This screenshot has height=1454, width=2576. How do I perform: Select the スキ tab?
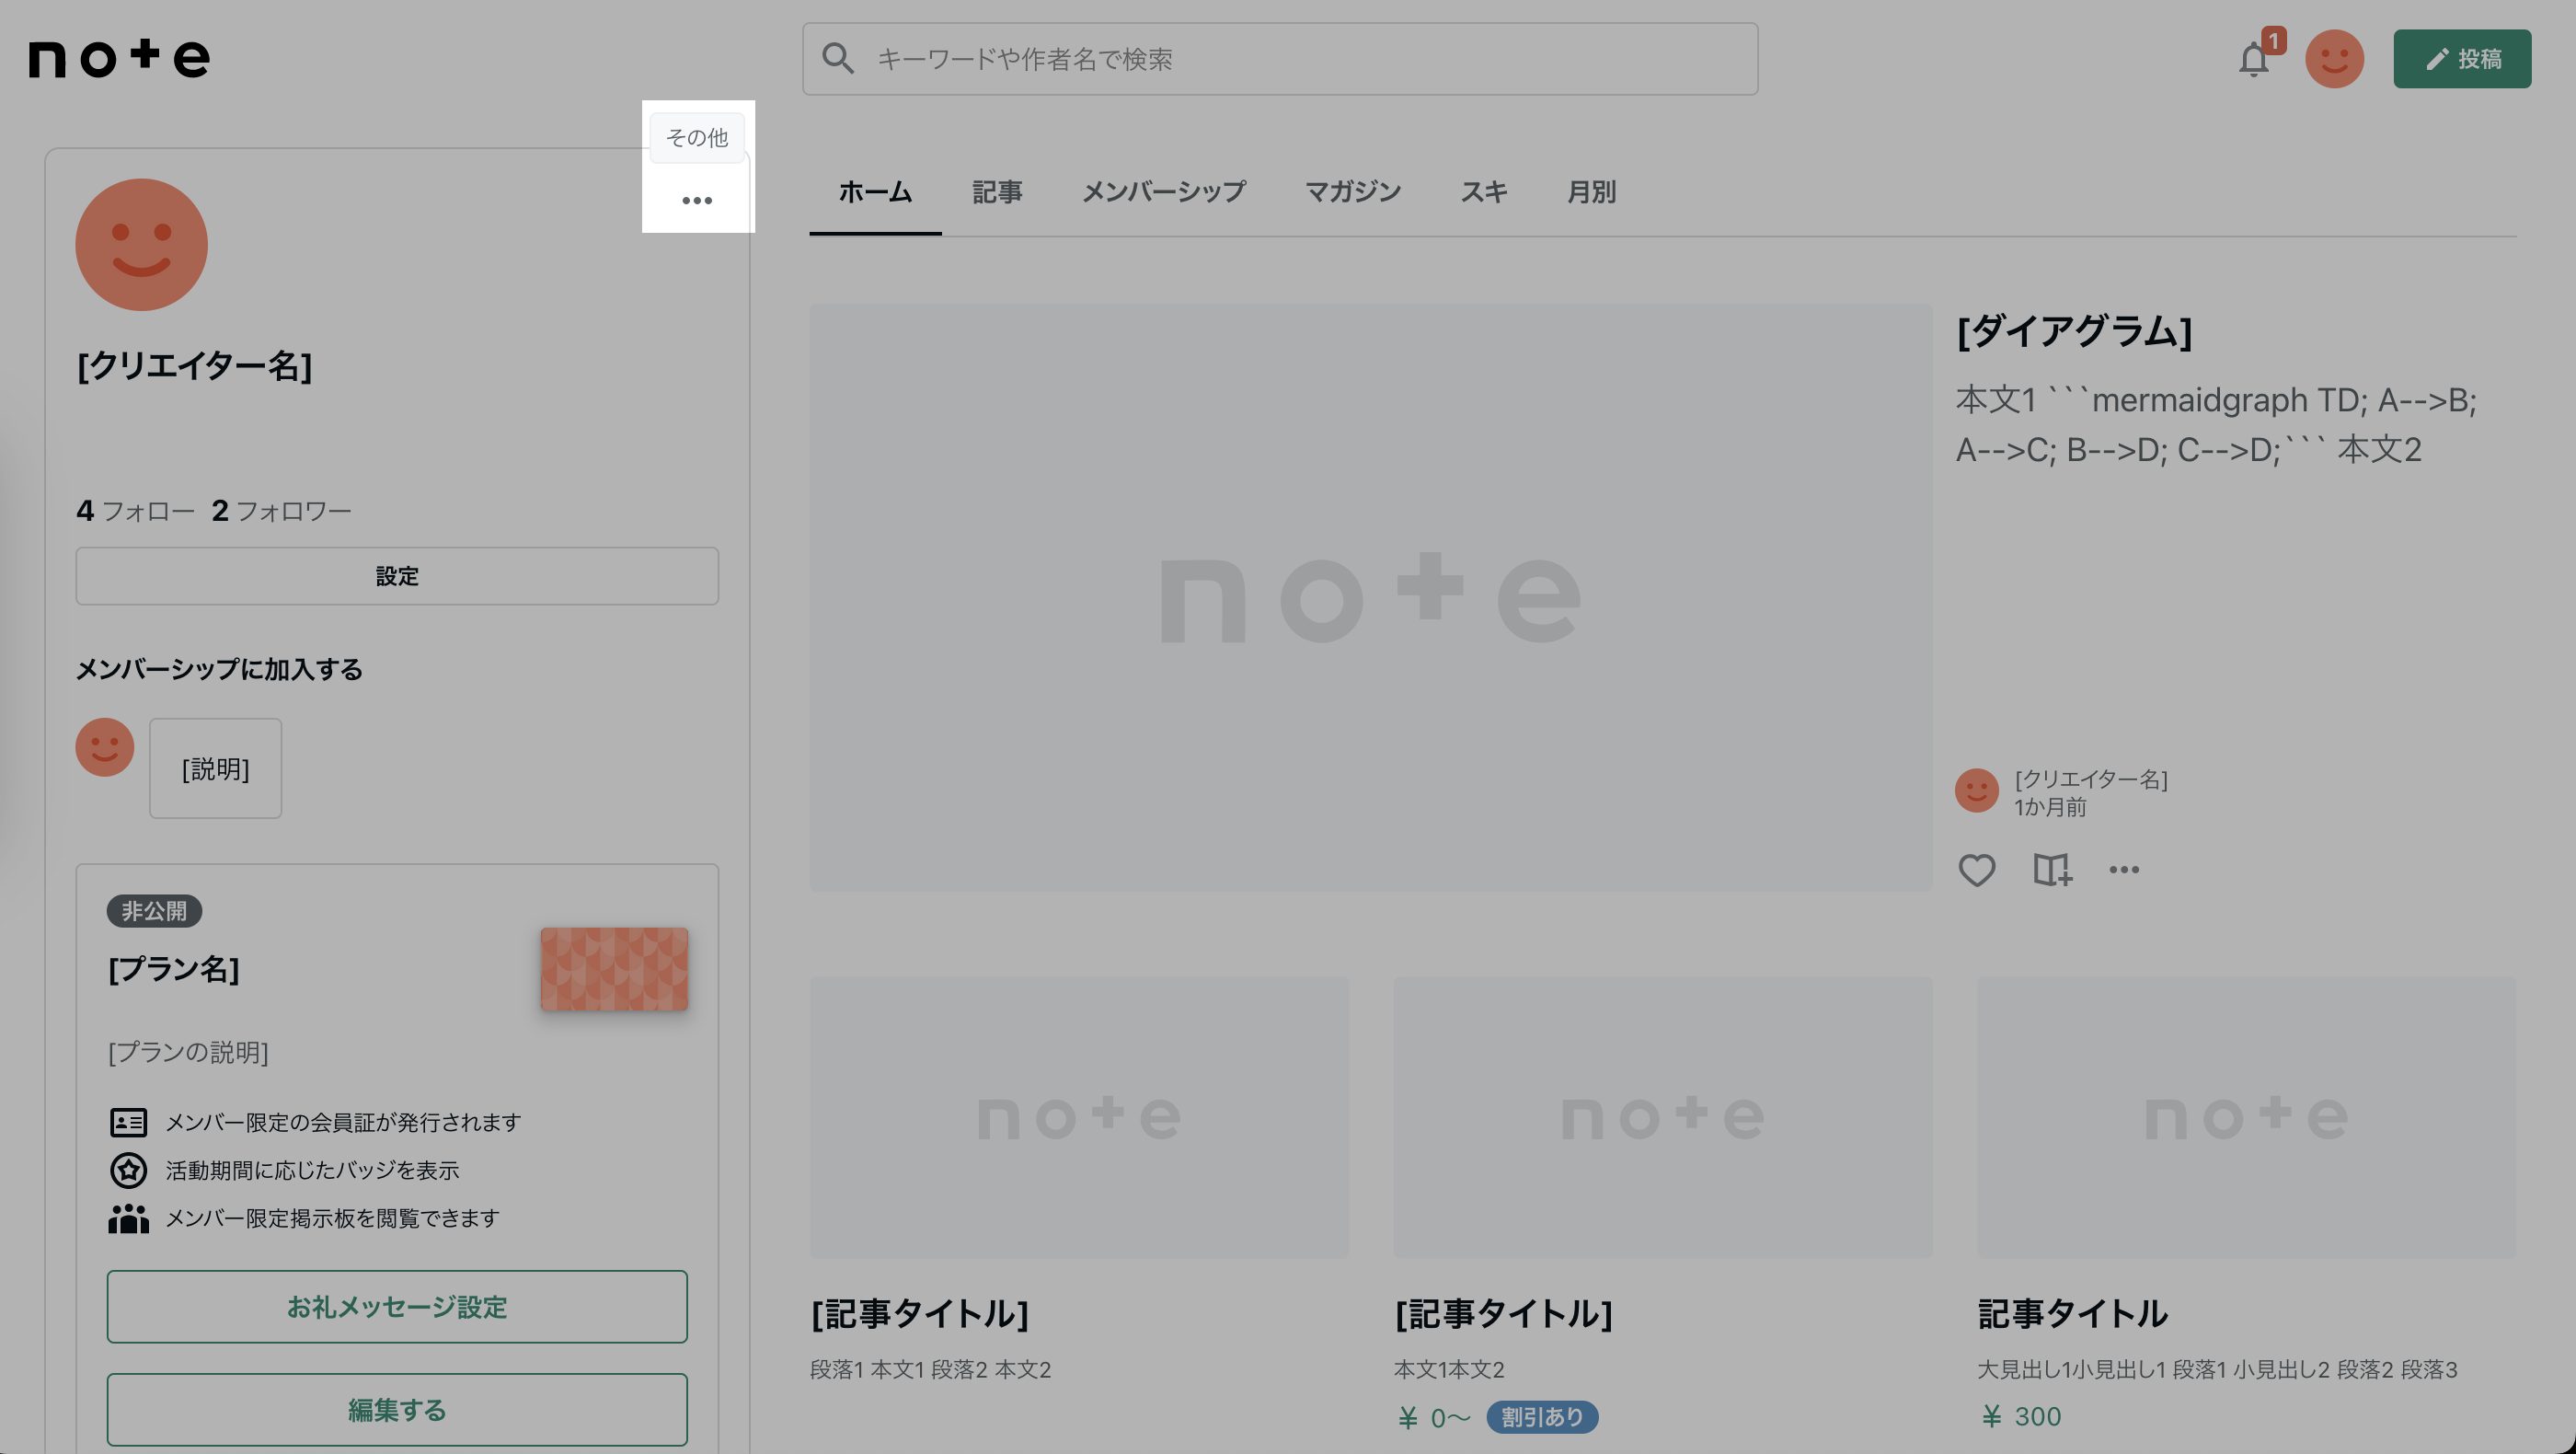(x=1484, y=192)
